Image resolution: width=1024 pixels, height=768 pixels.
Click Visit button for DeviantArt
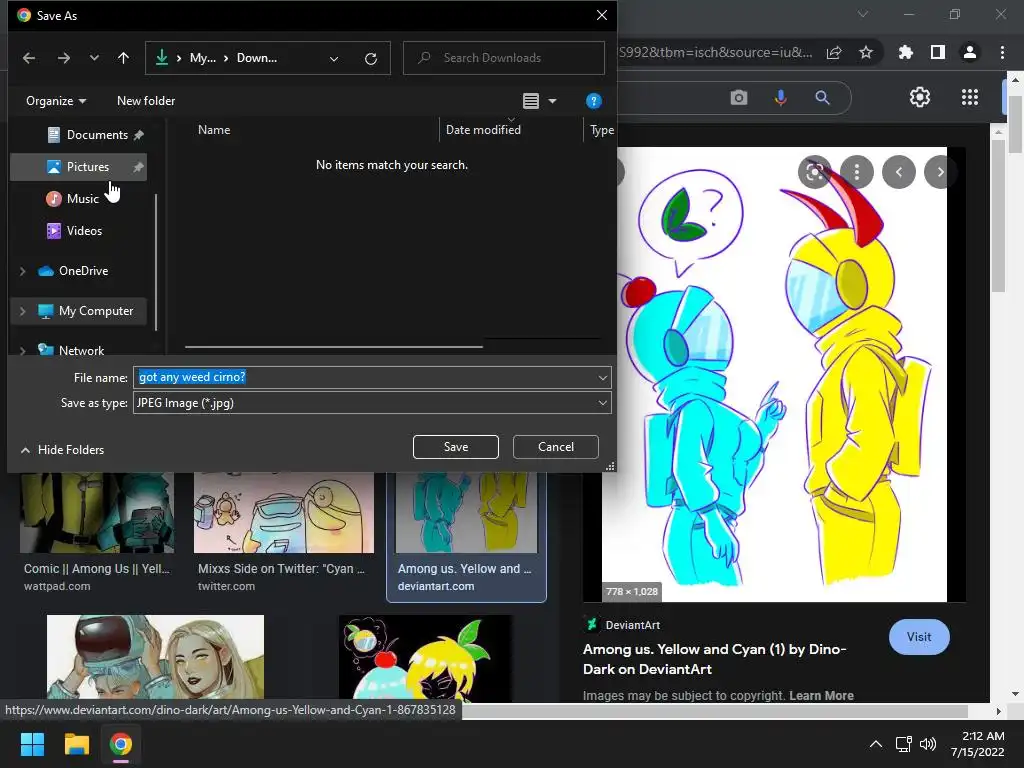pyautogui.click(x=919, y=637)
